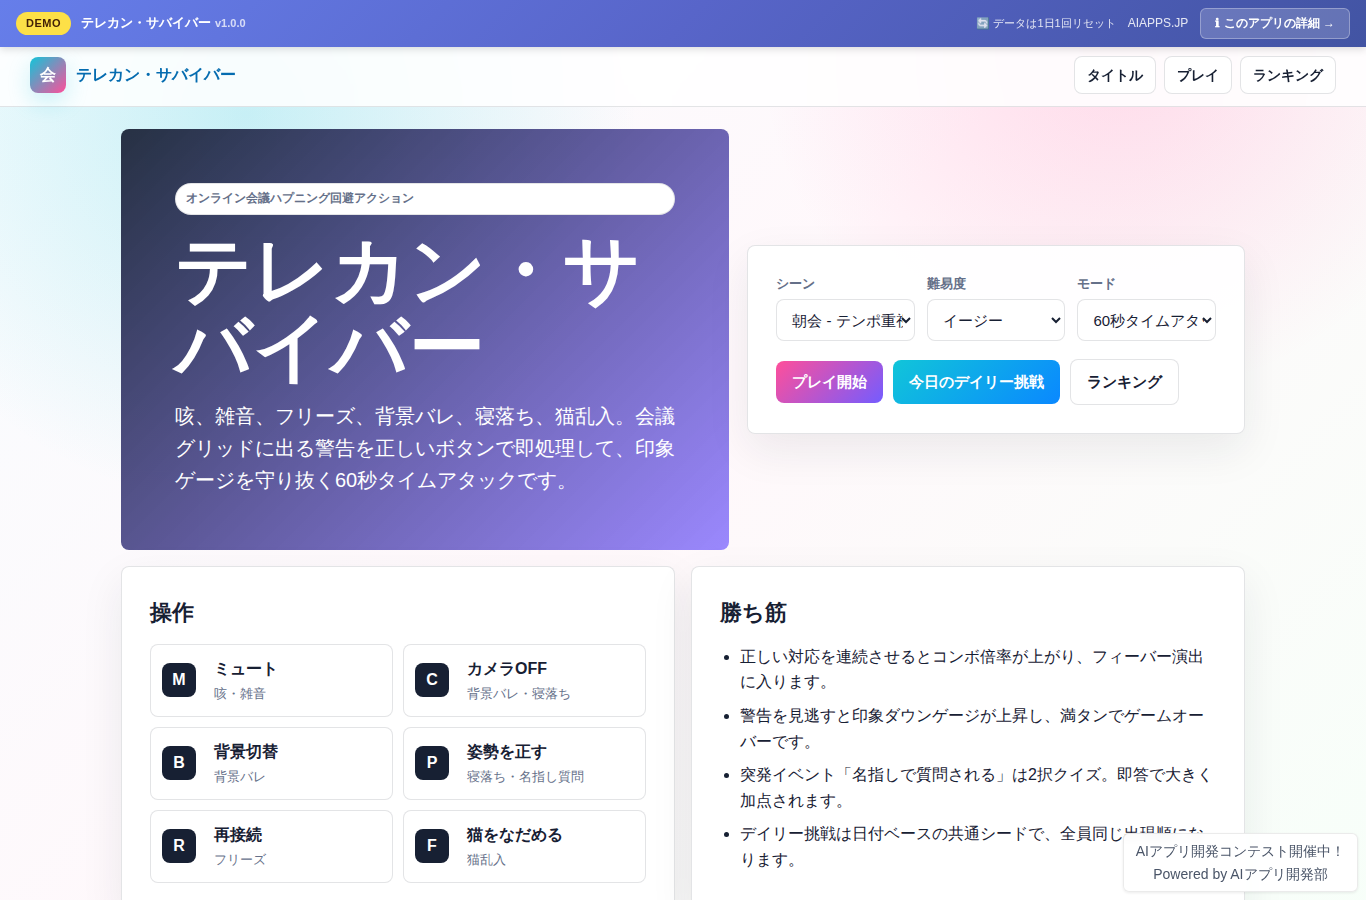Start the game with プレイ開始
The height and width of the screenshot is (900, 1366).
829,382
